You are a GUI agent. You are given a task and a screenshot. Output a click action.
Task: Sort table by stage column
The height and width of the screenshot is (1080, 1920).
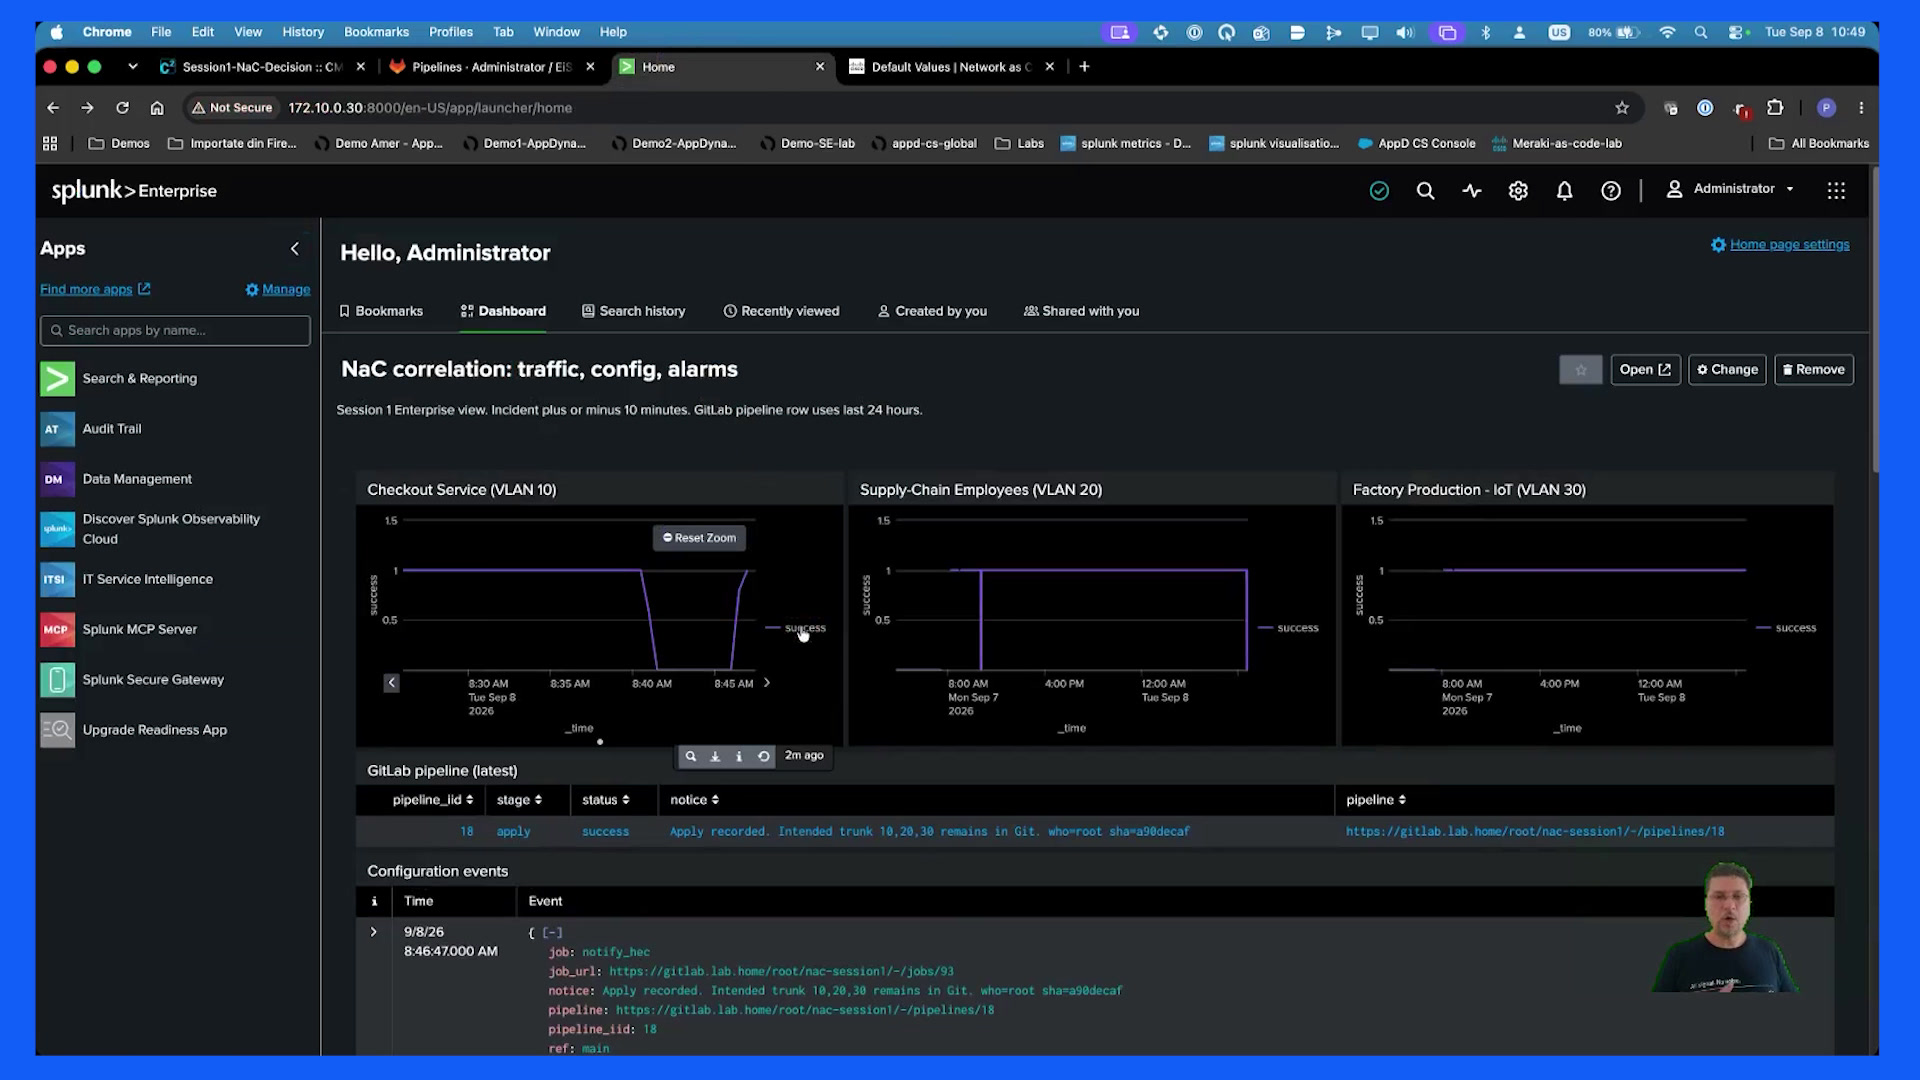[x=519, y=800]
